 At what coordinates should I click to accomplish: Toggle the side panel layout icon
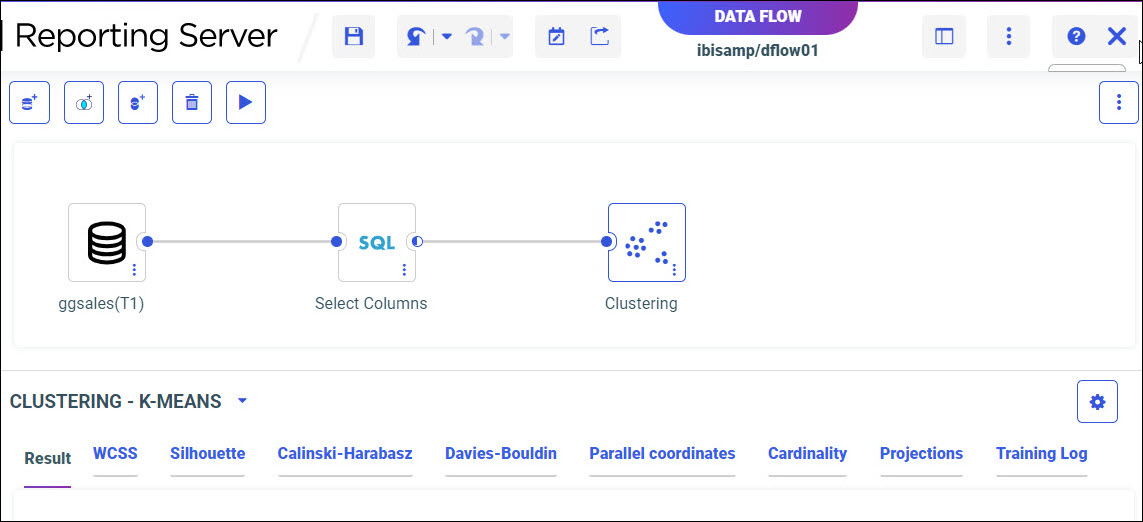pyautogui.click(x=944, y=37)
